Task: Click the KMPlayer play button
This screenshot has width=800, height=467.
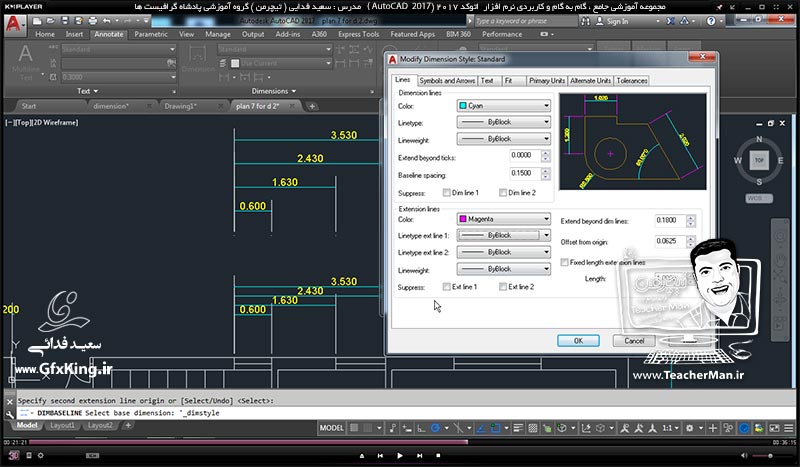Action: click(399, 455)
